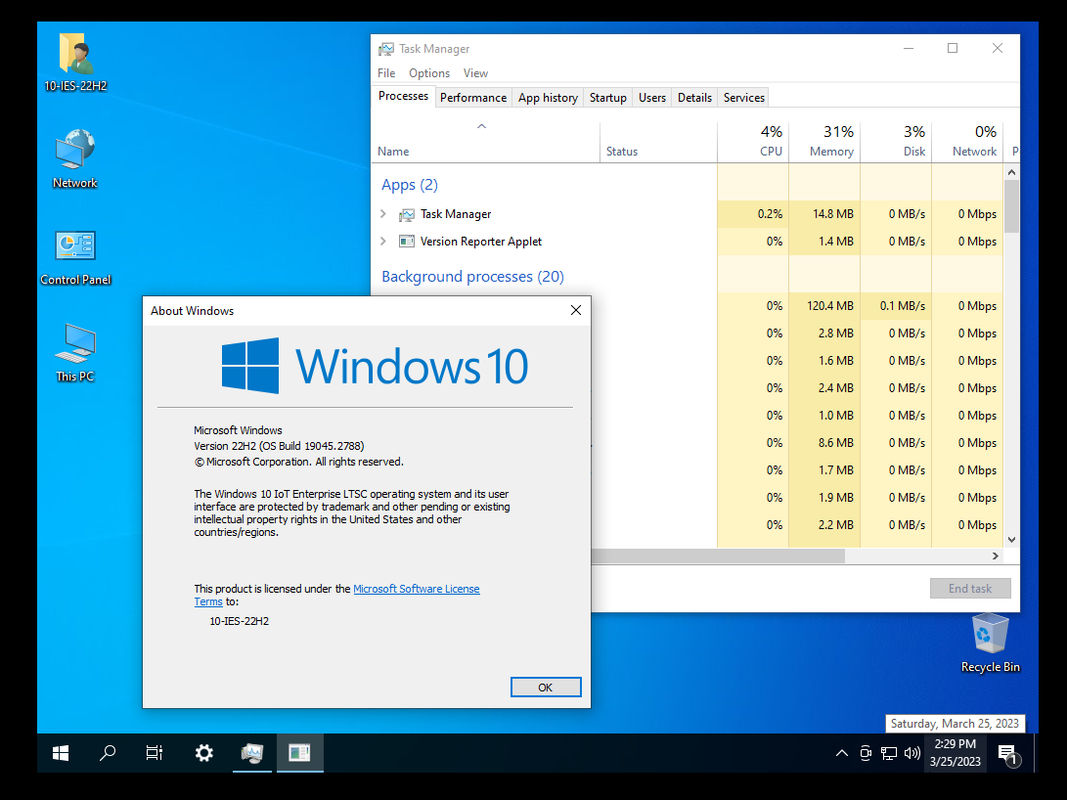Select the 8.6 MB memory cell
The height and width of the screenshot is (800, 1067).
(825, 443)
